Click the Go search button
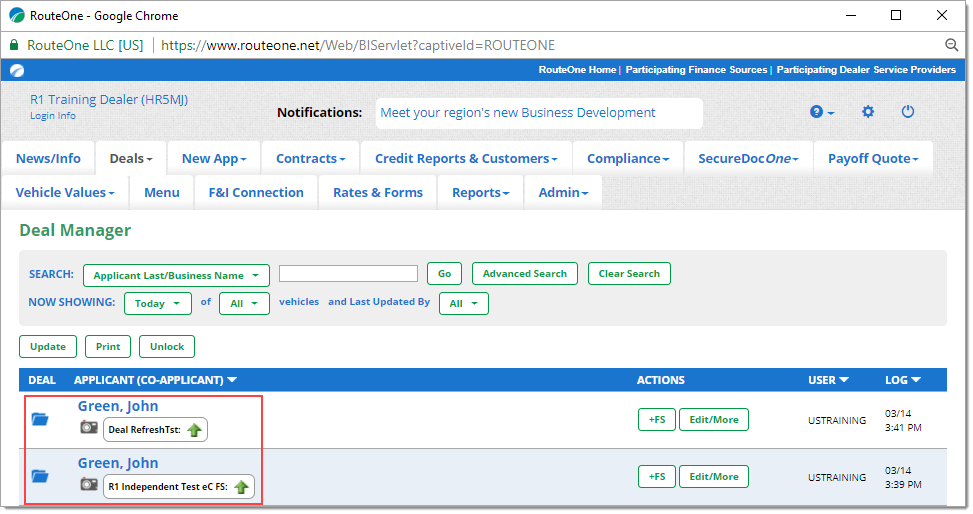The width and height of the screenshot is (973, 514). 444,273
